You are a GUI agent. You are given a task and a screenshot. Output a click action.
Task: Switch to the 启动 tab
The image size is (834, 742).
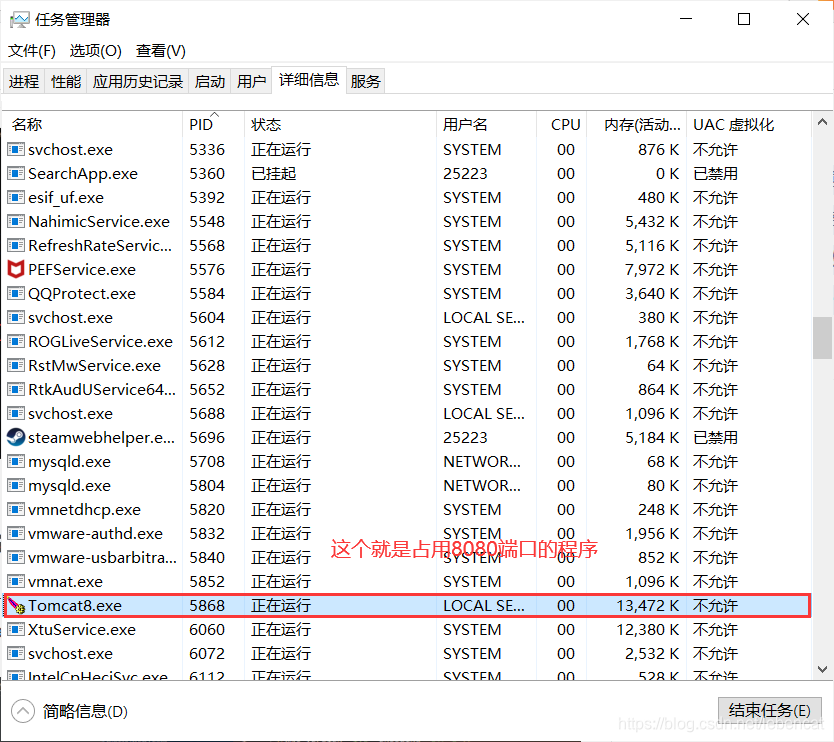tap(210, 81)
